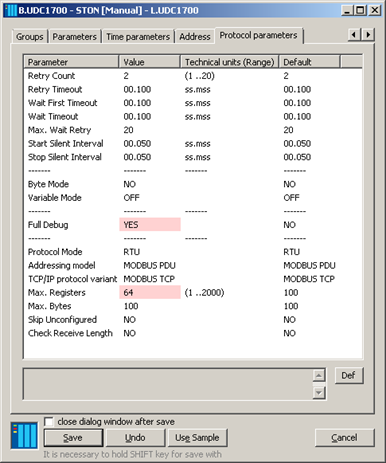
Task: Minimize the B.UDC1700 window
Action: pyautogui.click(x=348, y=10)
